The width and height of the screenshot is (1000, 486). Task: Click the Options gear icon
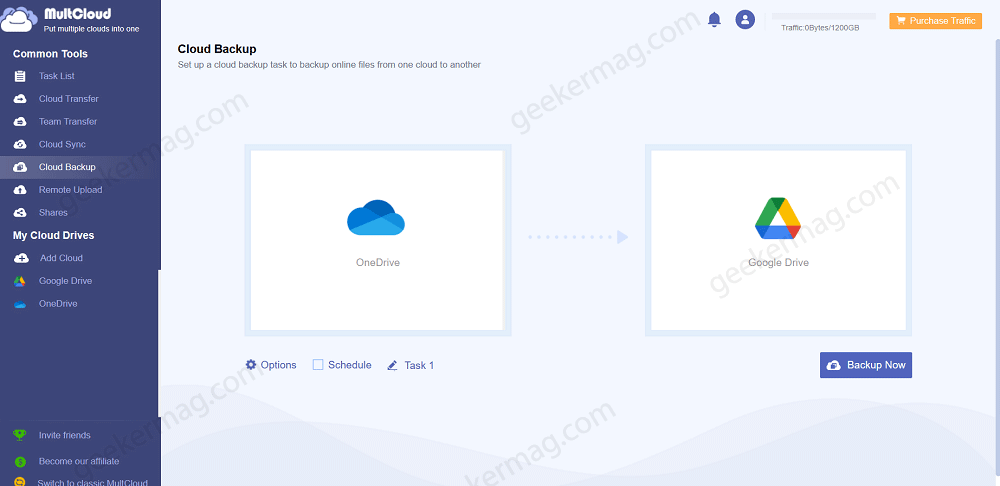pyautogui.click(x=251, y=365)
